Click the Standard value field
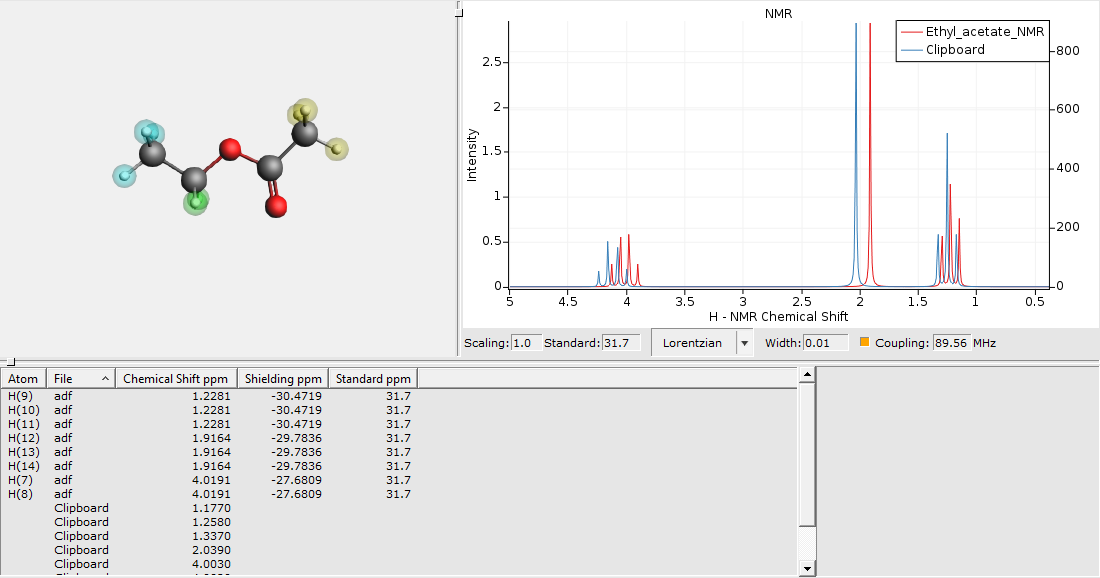Viewport: 1100px width, 578px height. point(621,343)
